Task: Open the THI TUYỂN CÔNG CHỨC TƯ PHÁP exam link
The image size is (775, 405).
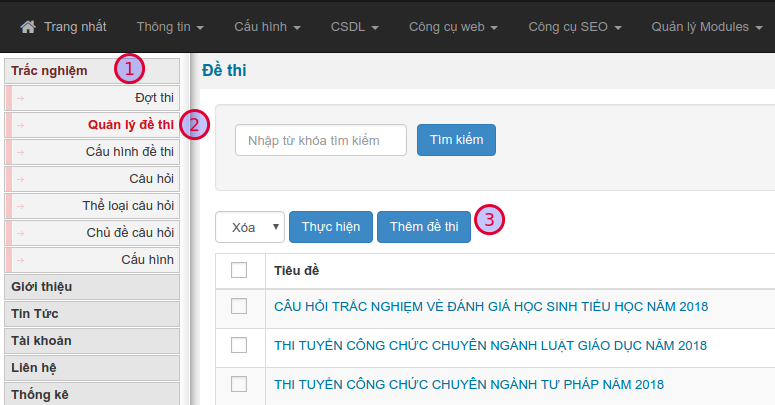Action: [x=469, y=384]
